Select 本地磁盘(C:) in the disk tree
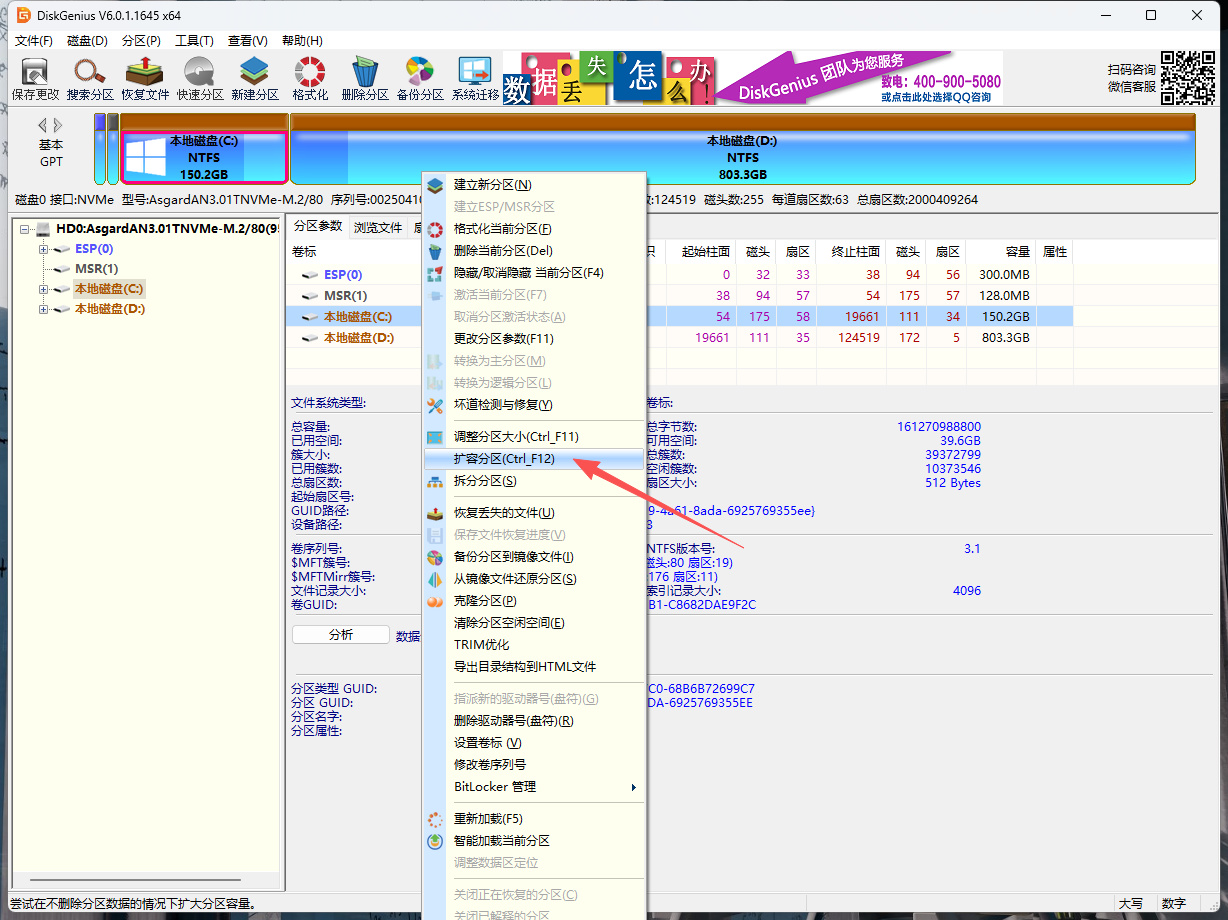Image resolution: width=1228 pixels, height=920 pixels. [109, 289]
